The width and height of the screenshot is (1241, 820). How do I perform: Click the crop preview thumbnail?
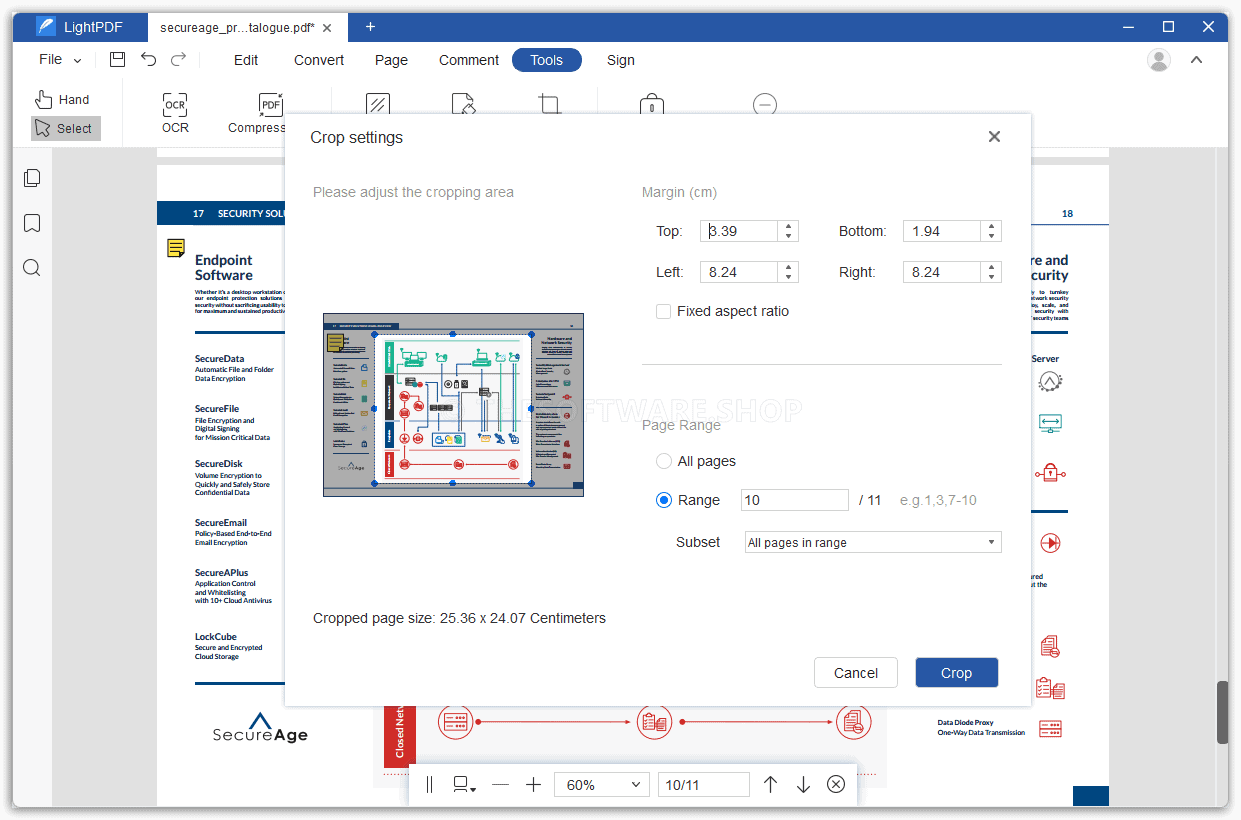[x=453, y=405]
